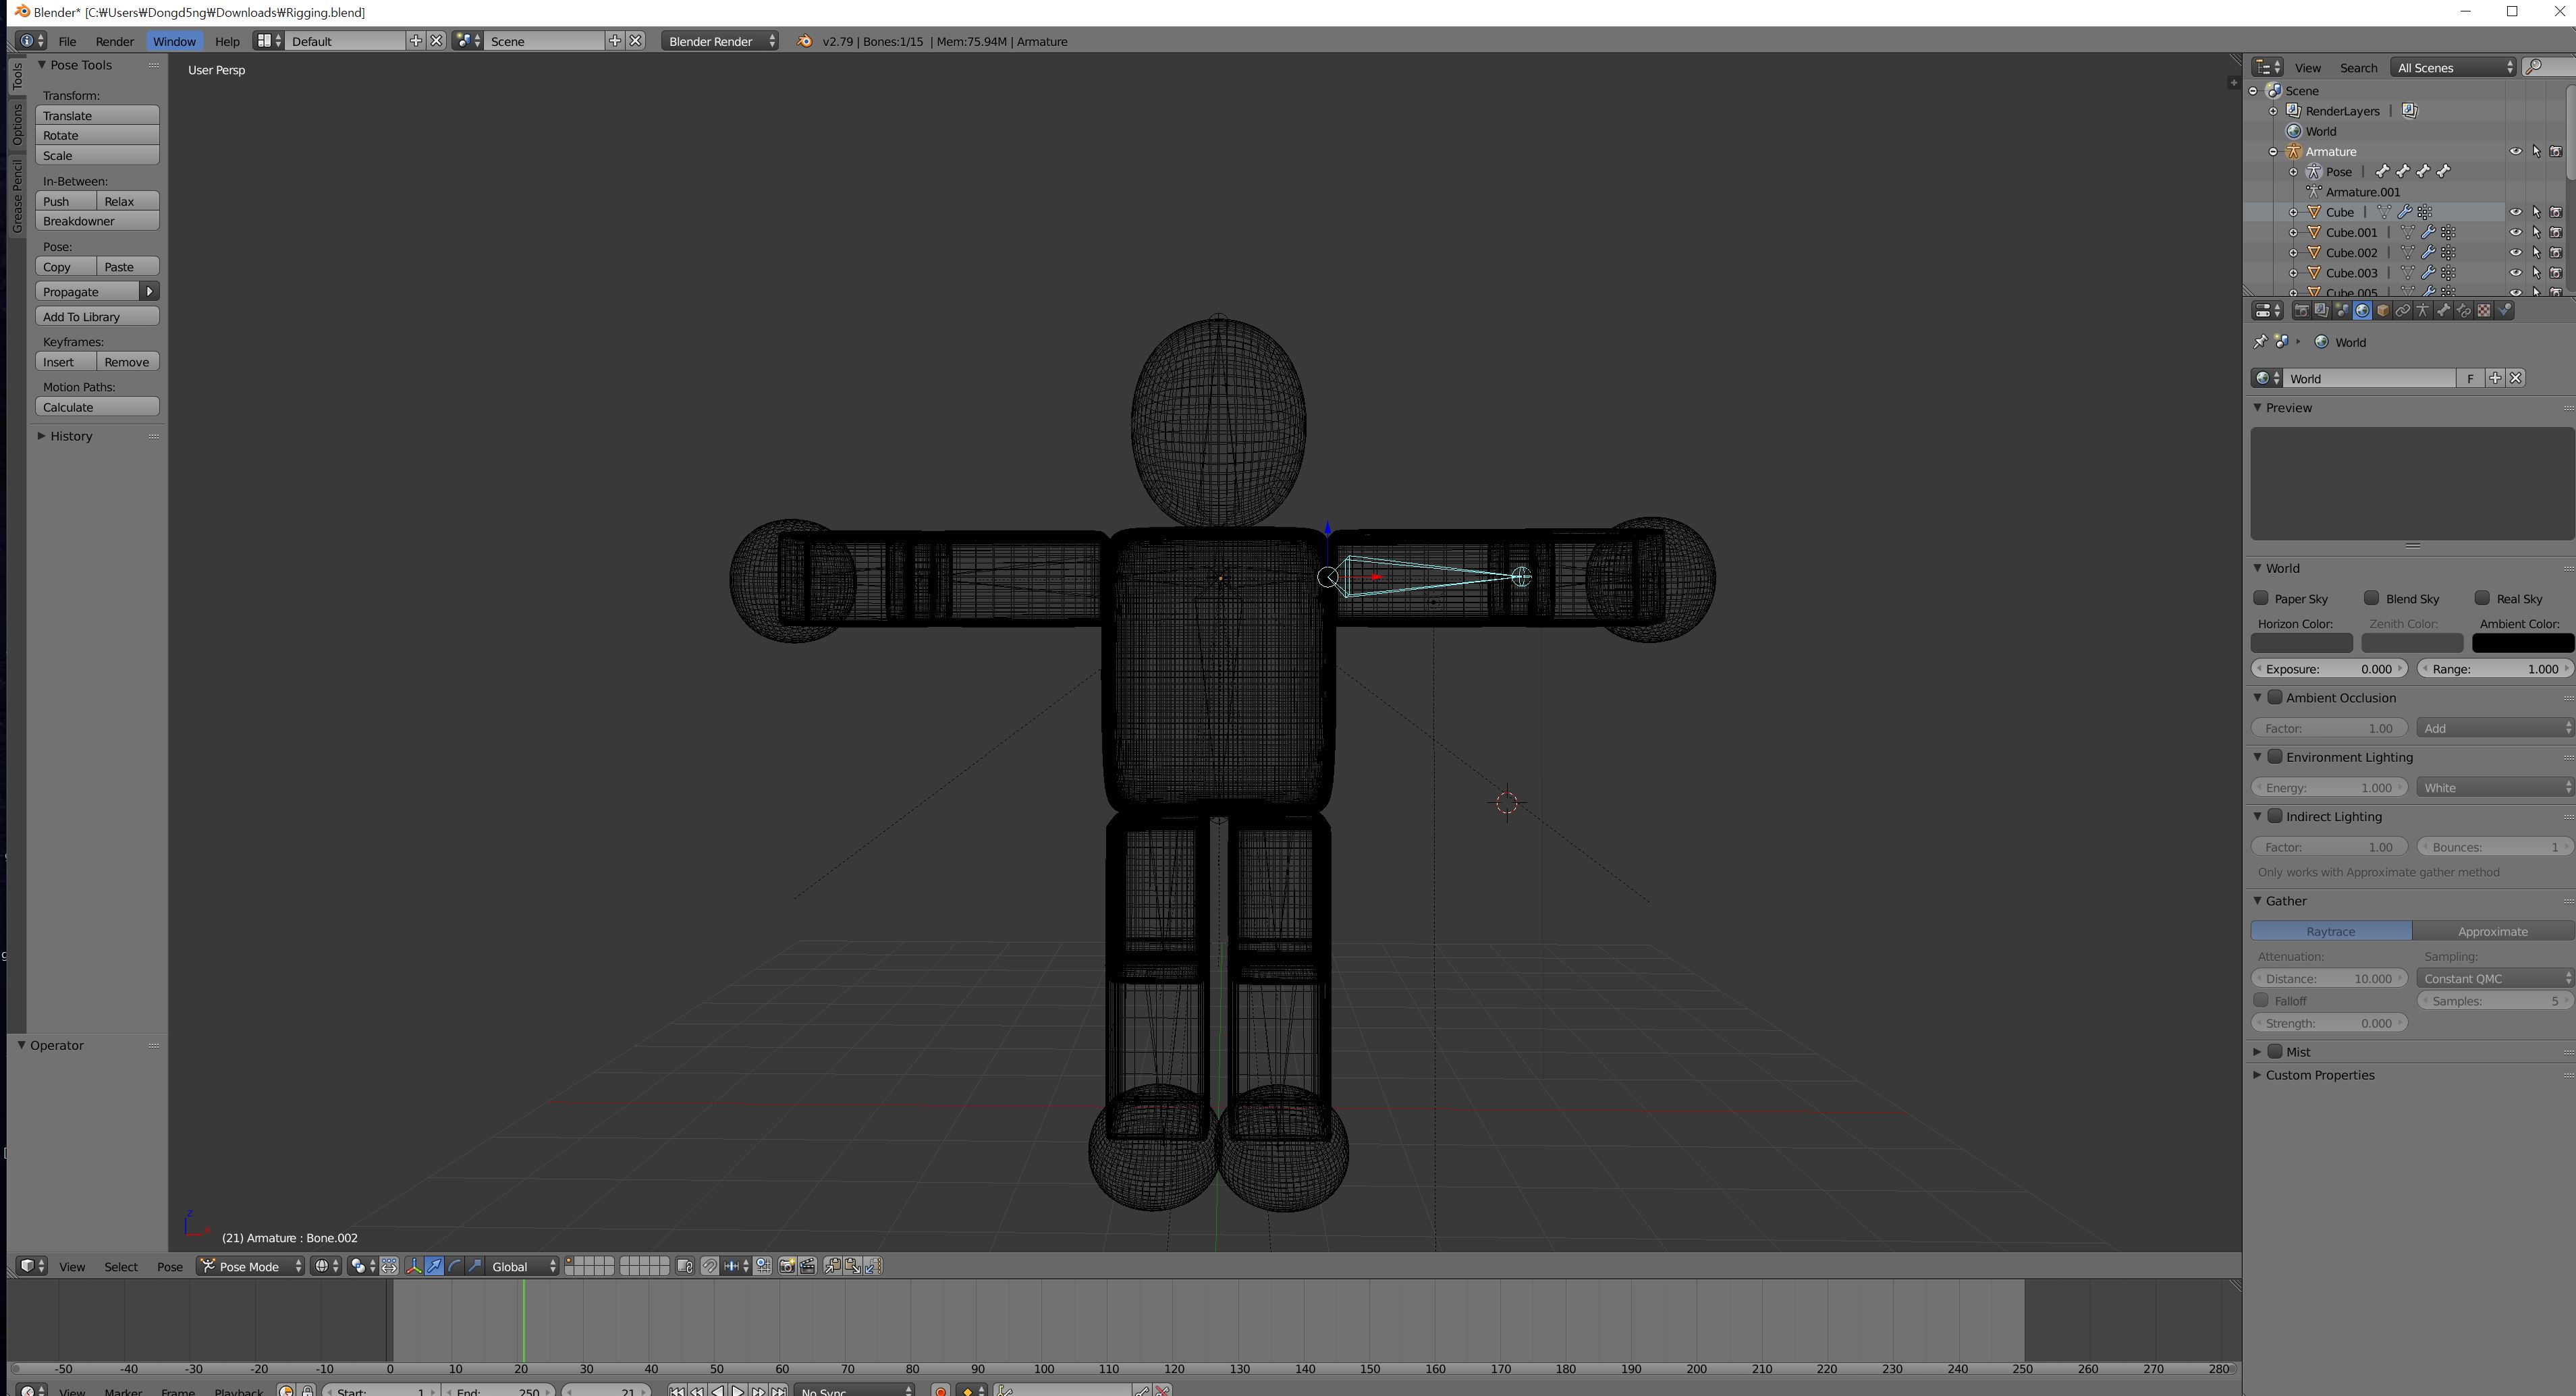Open Object properties cube icon
This screenshot has width=2576, height=1396.
coord(2383,310)
